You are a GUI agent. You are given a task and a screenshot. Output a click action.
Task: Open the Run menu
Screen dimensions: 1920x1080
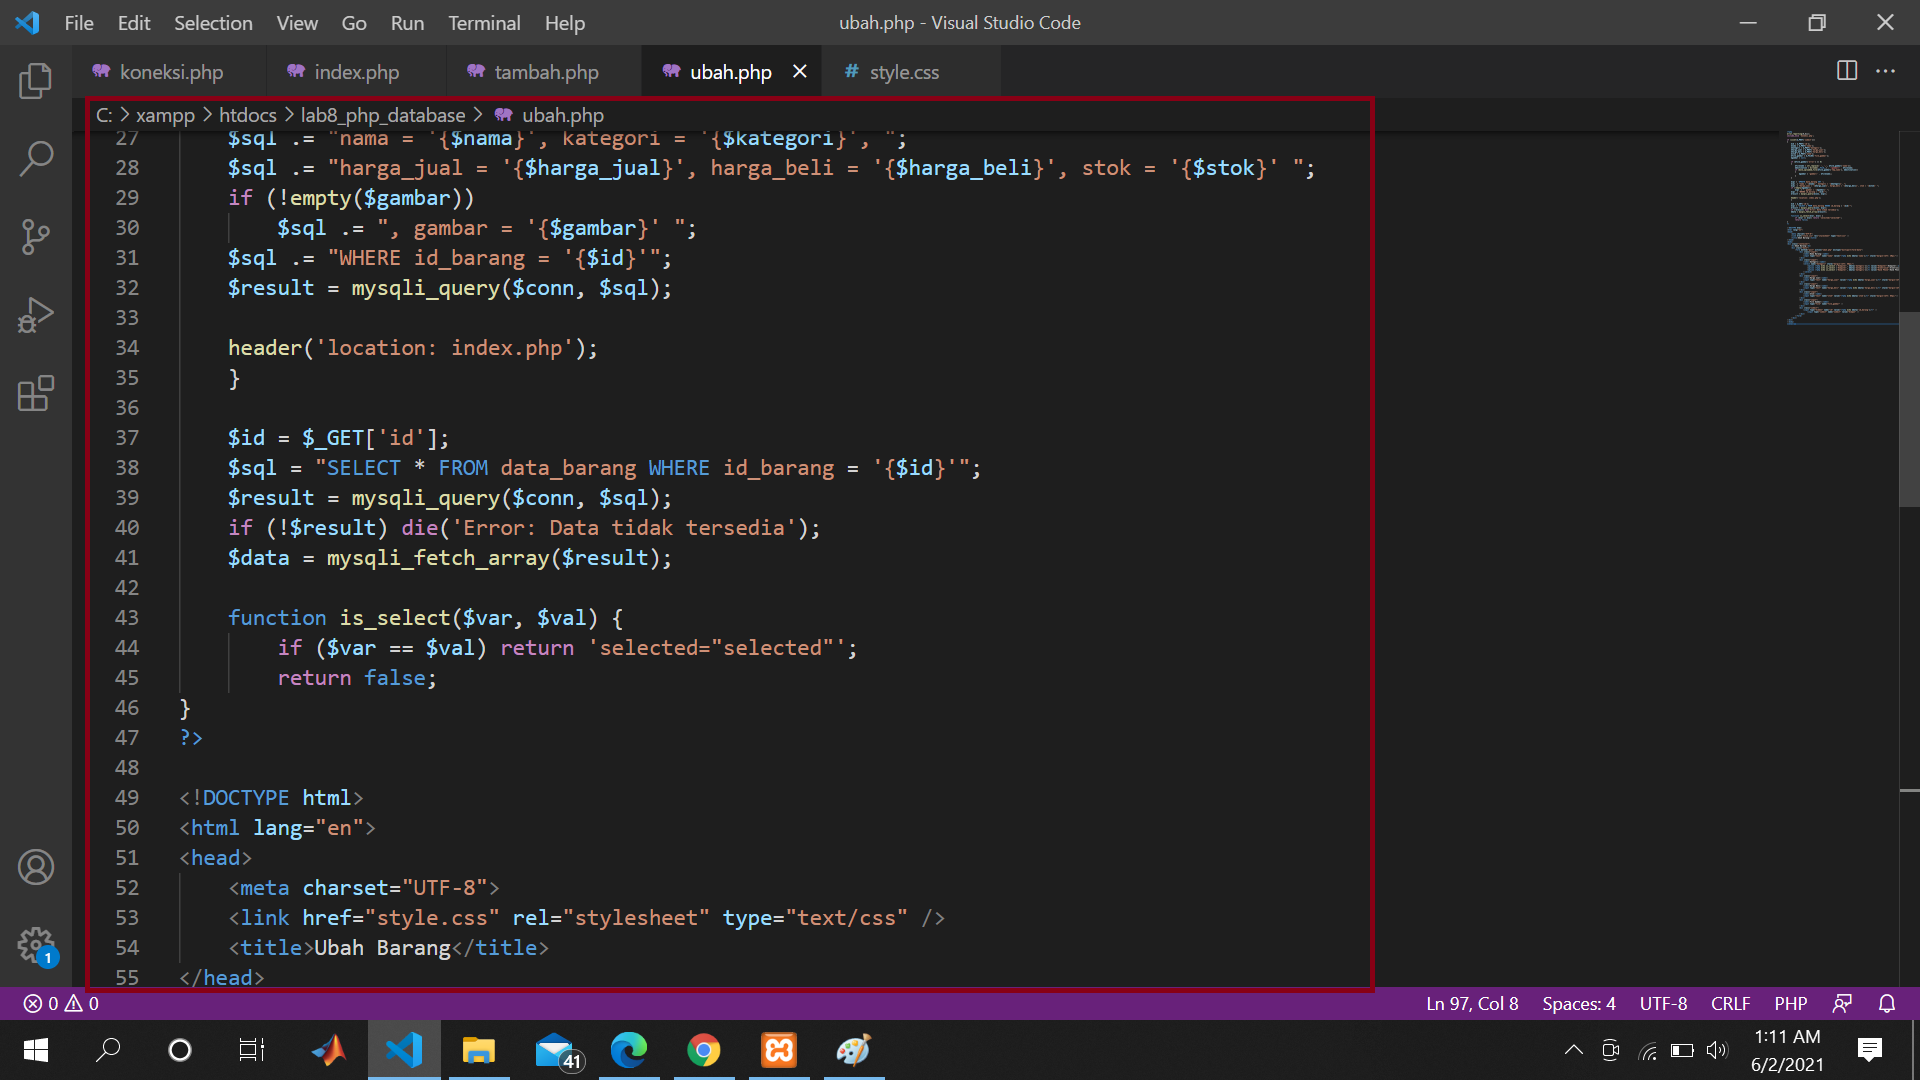[407, 22]
